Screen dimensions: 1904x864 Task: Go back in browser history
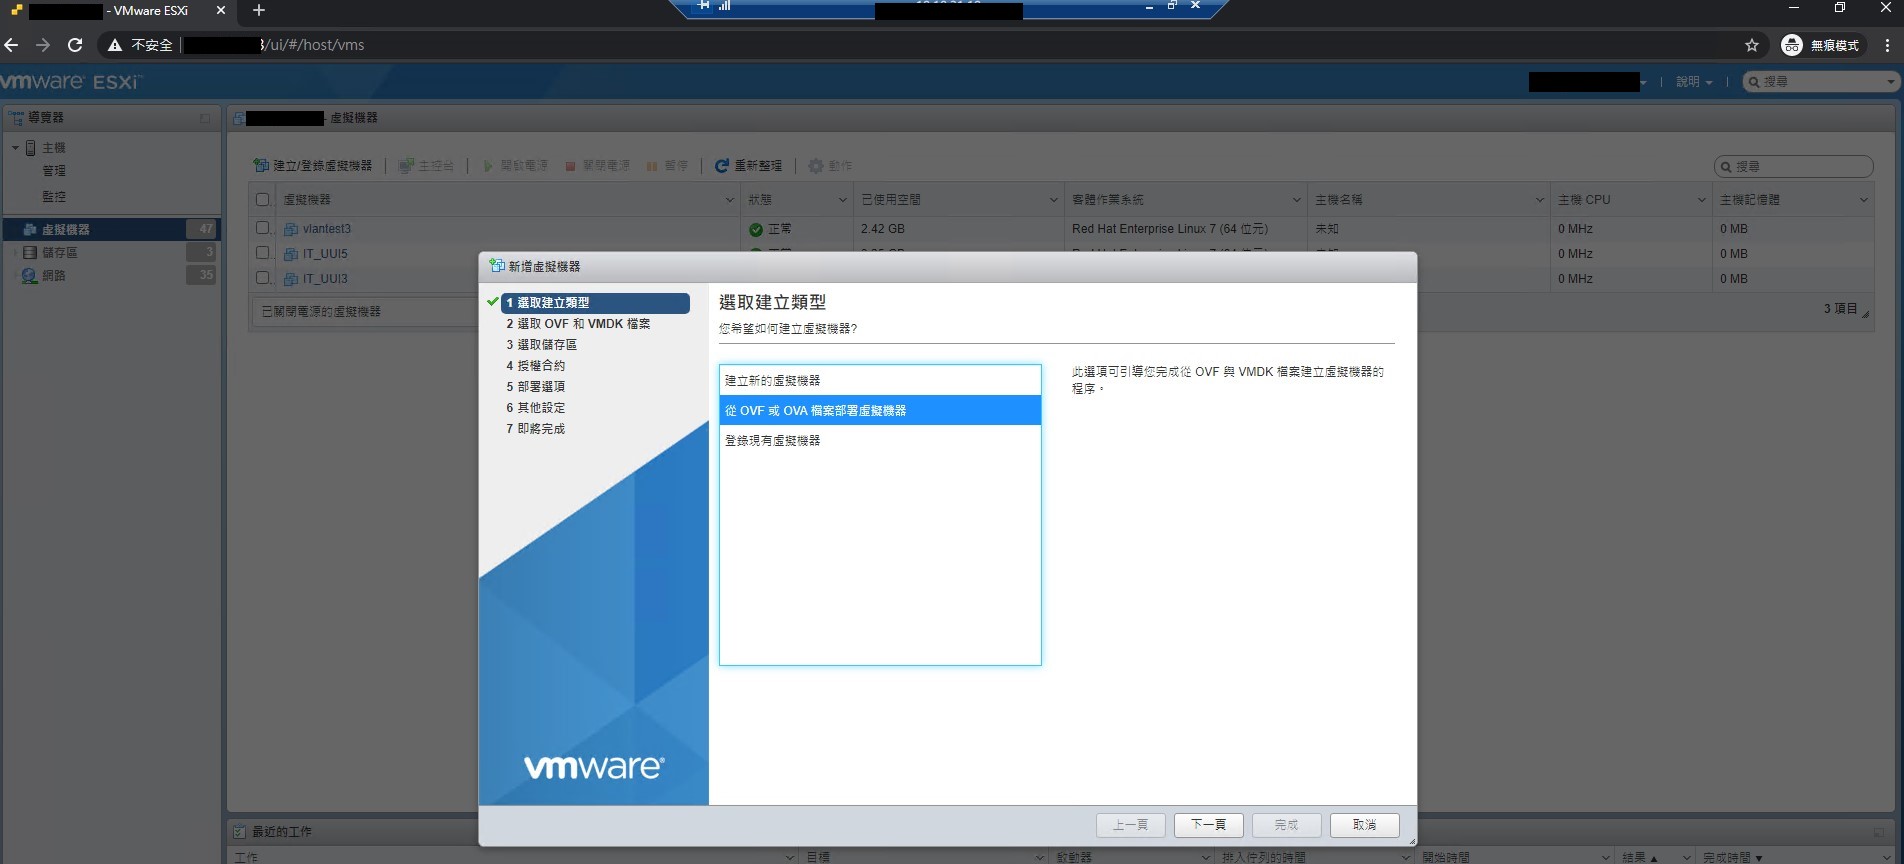click(x=12, y=45)
